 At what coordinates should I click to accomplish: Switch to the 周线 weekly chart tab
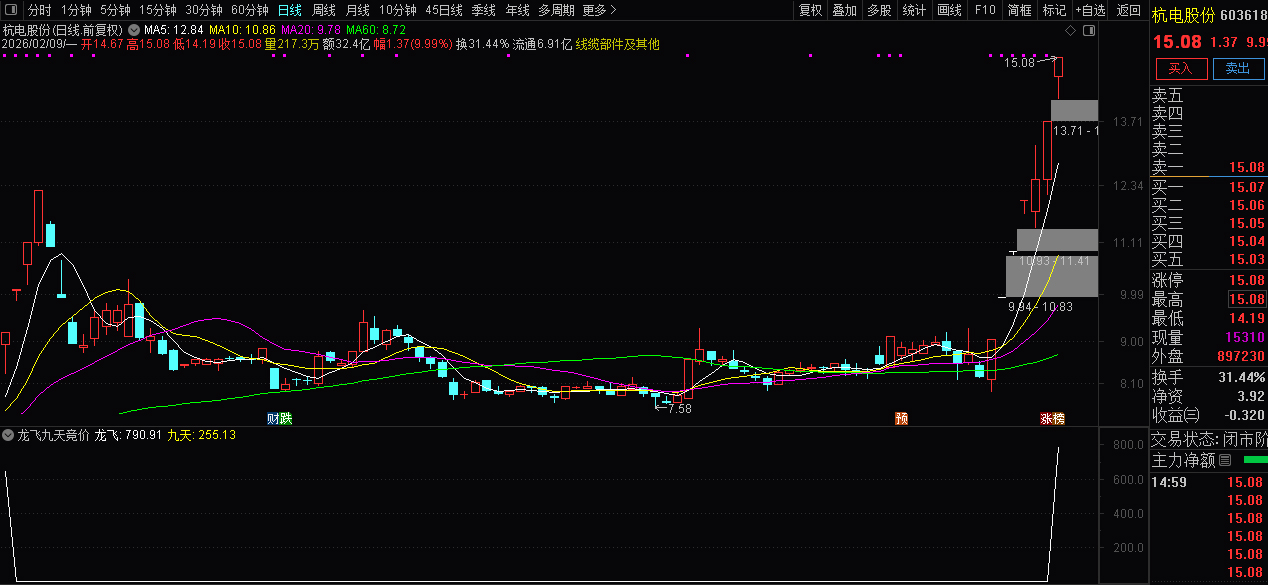pos(321,10)
